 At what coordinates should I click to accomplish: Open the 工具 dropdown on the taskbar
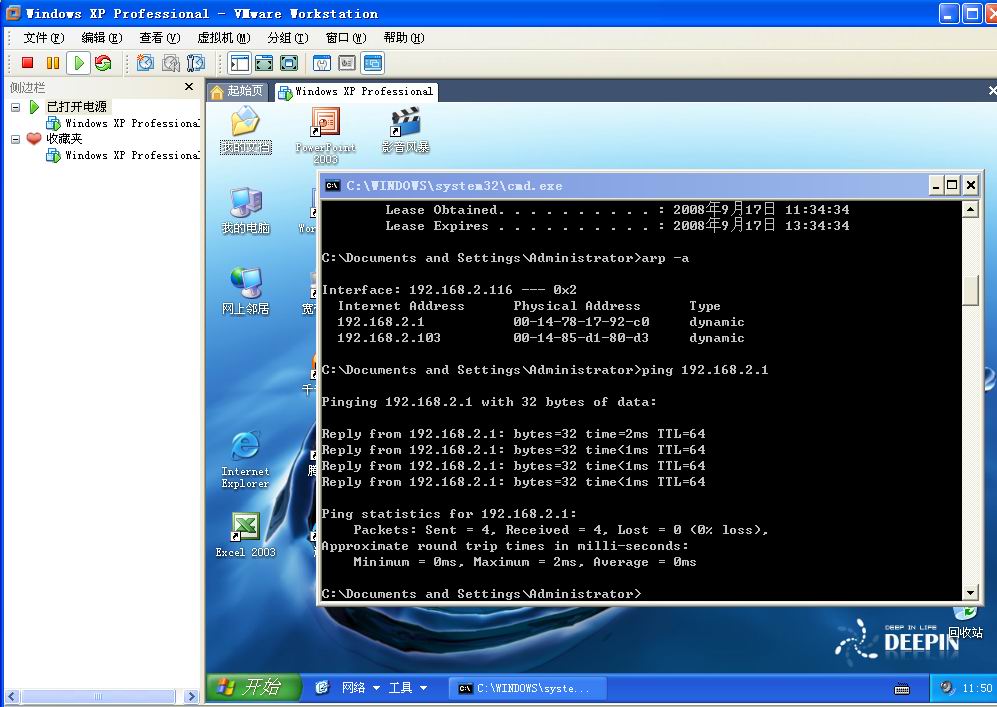[408, 687]
